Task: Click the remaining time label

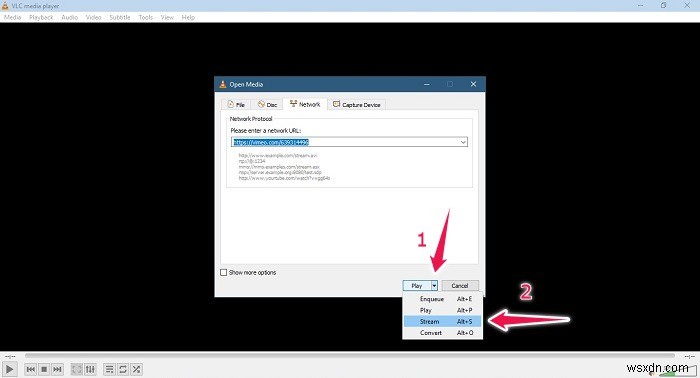Action: [x=690, y=356]
